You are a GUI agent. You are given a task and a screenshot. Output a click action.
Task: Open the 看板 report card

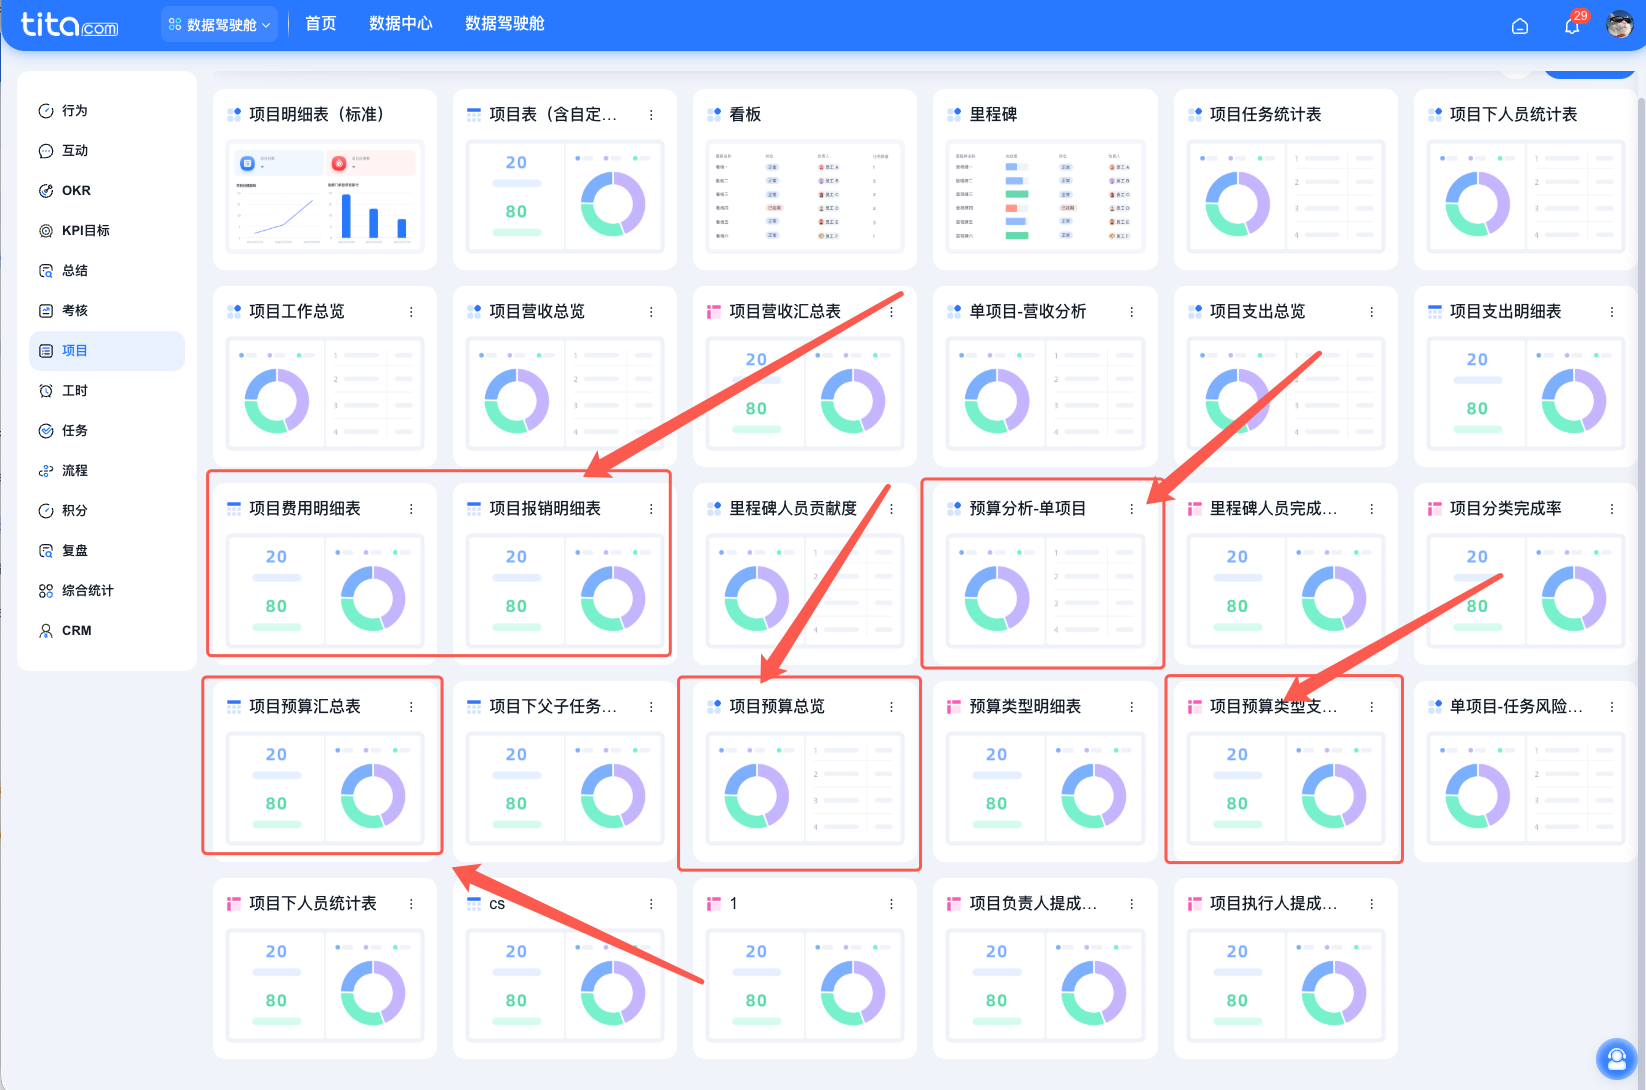tap(805, 179)
